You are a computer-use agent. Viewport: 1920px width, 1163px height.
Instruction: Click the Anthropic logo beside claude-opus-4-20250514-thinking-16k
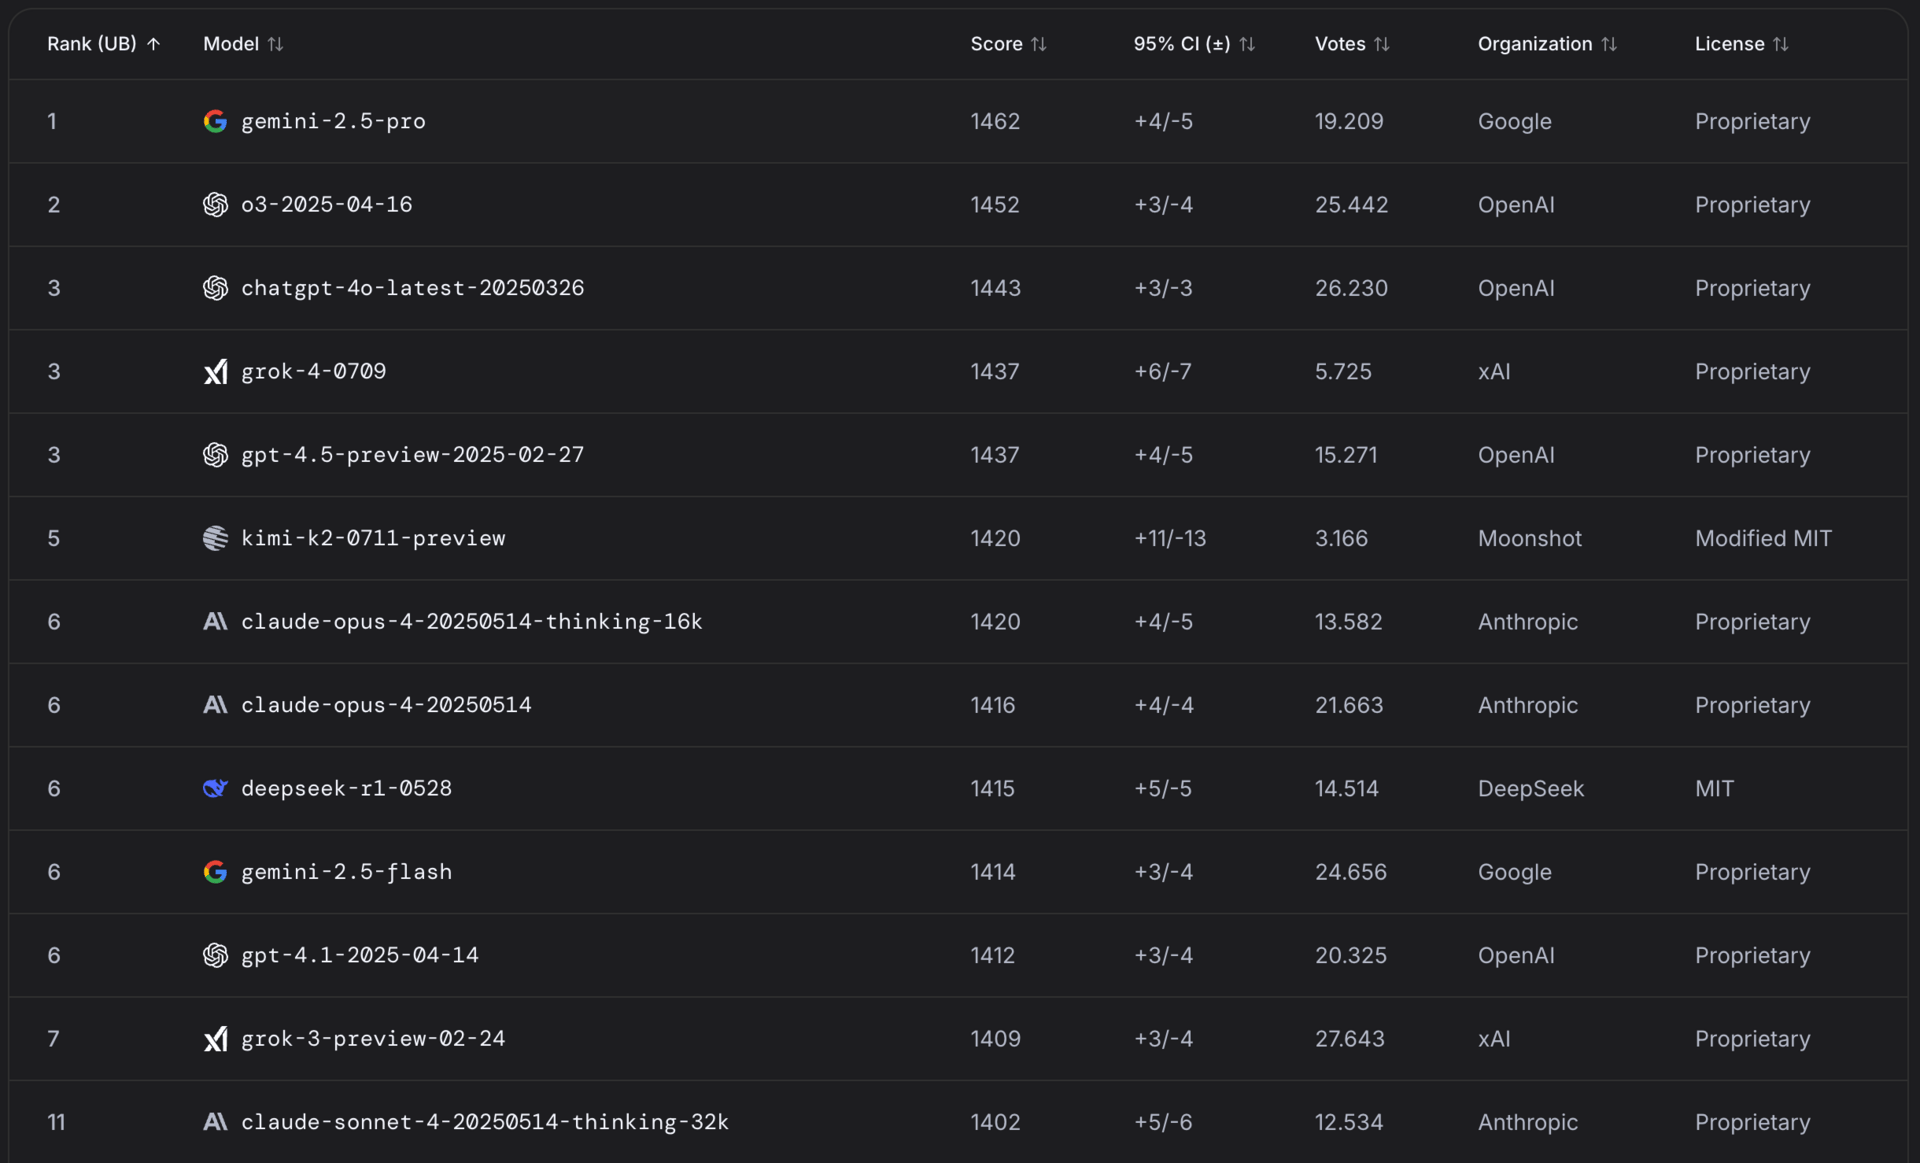coord(215,622)
